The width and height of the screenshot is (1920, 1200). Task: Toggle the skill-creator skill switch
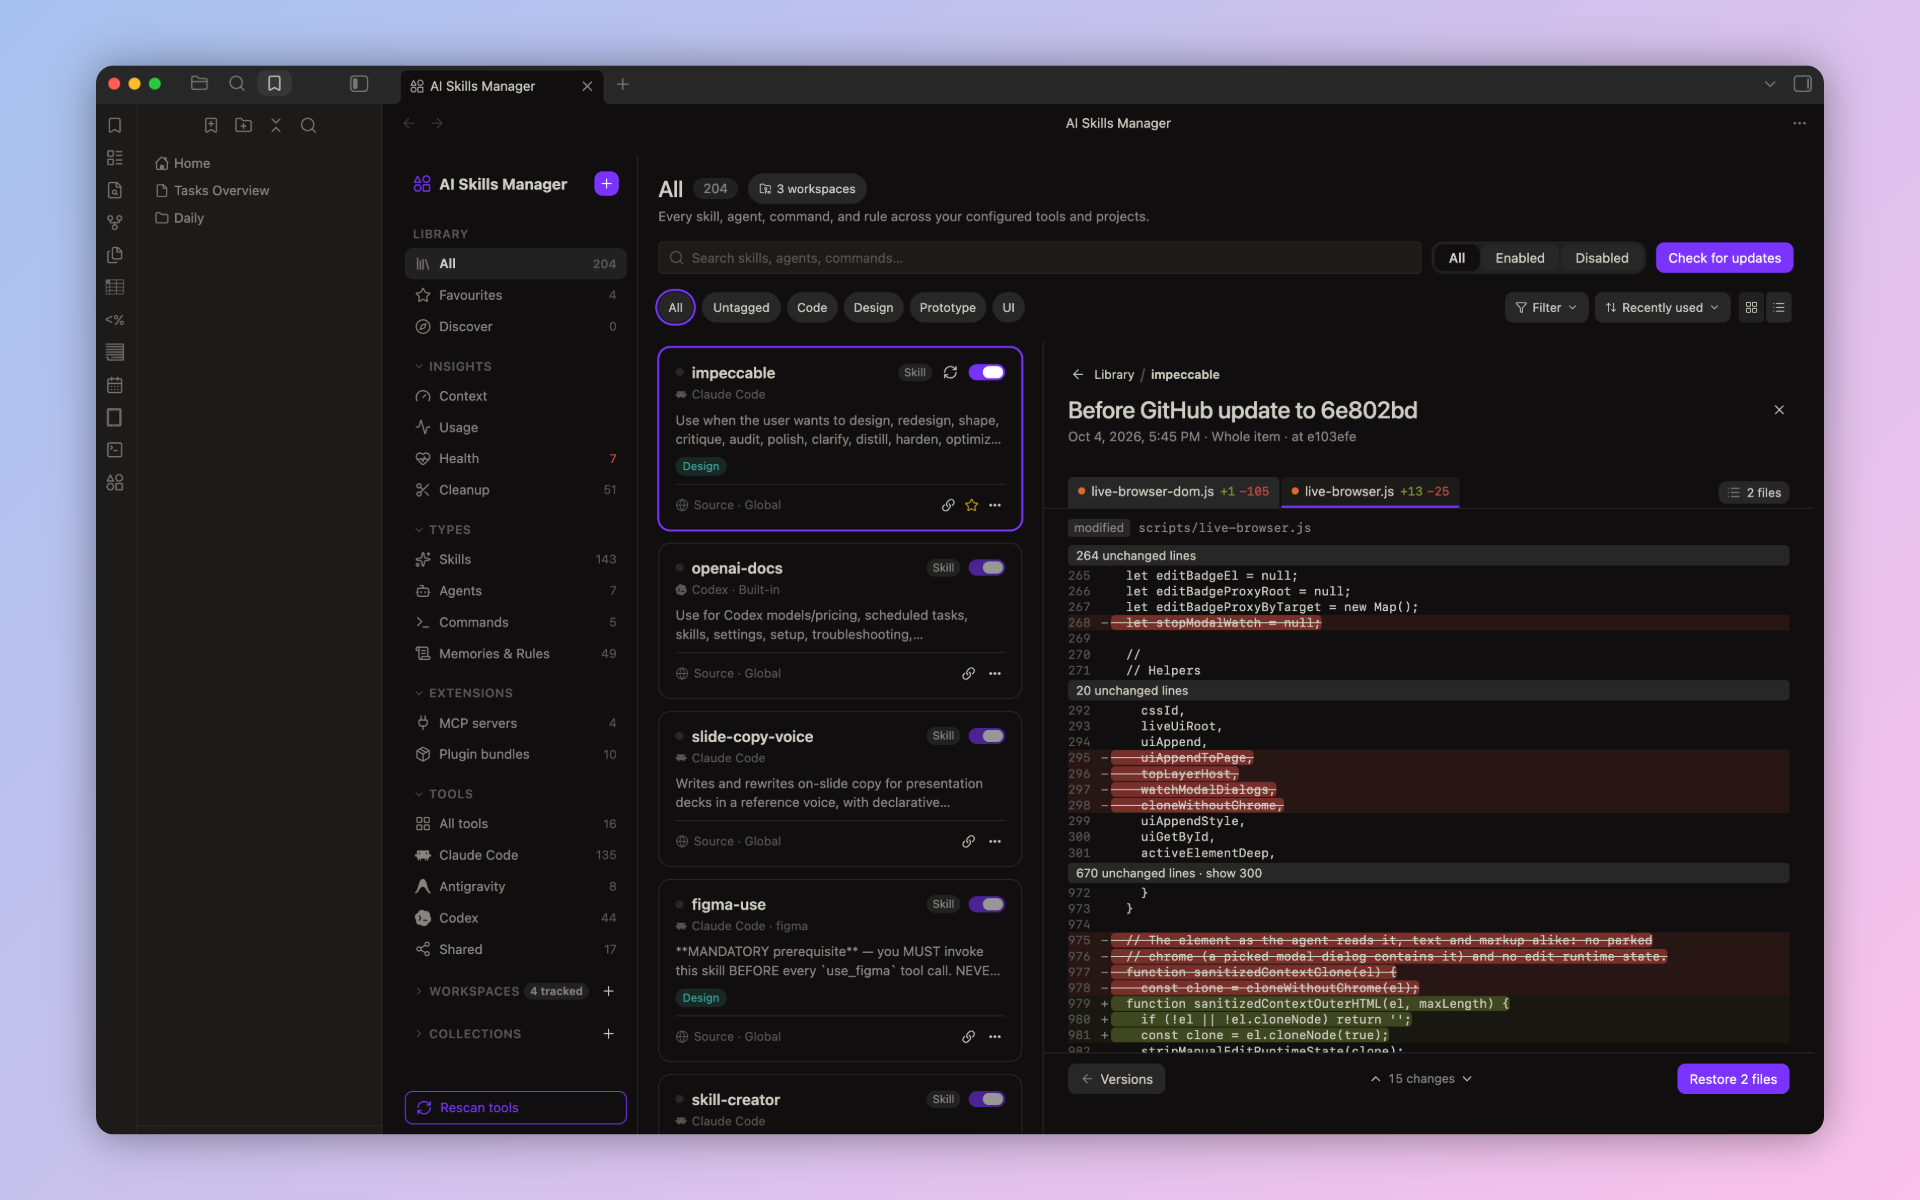tap(987, 1099)
